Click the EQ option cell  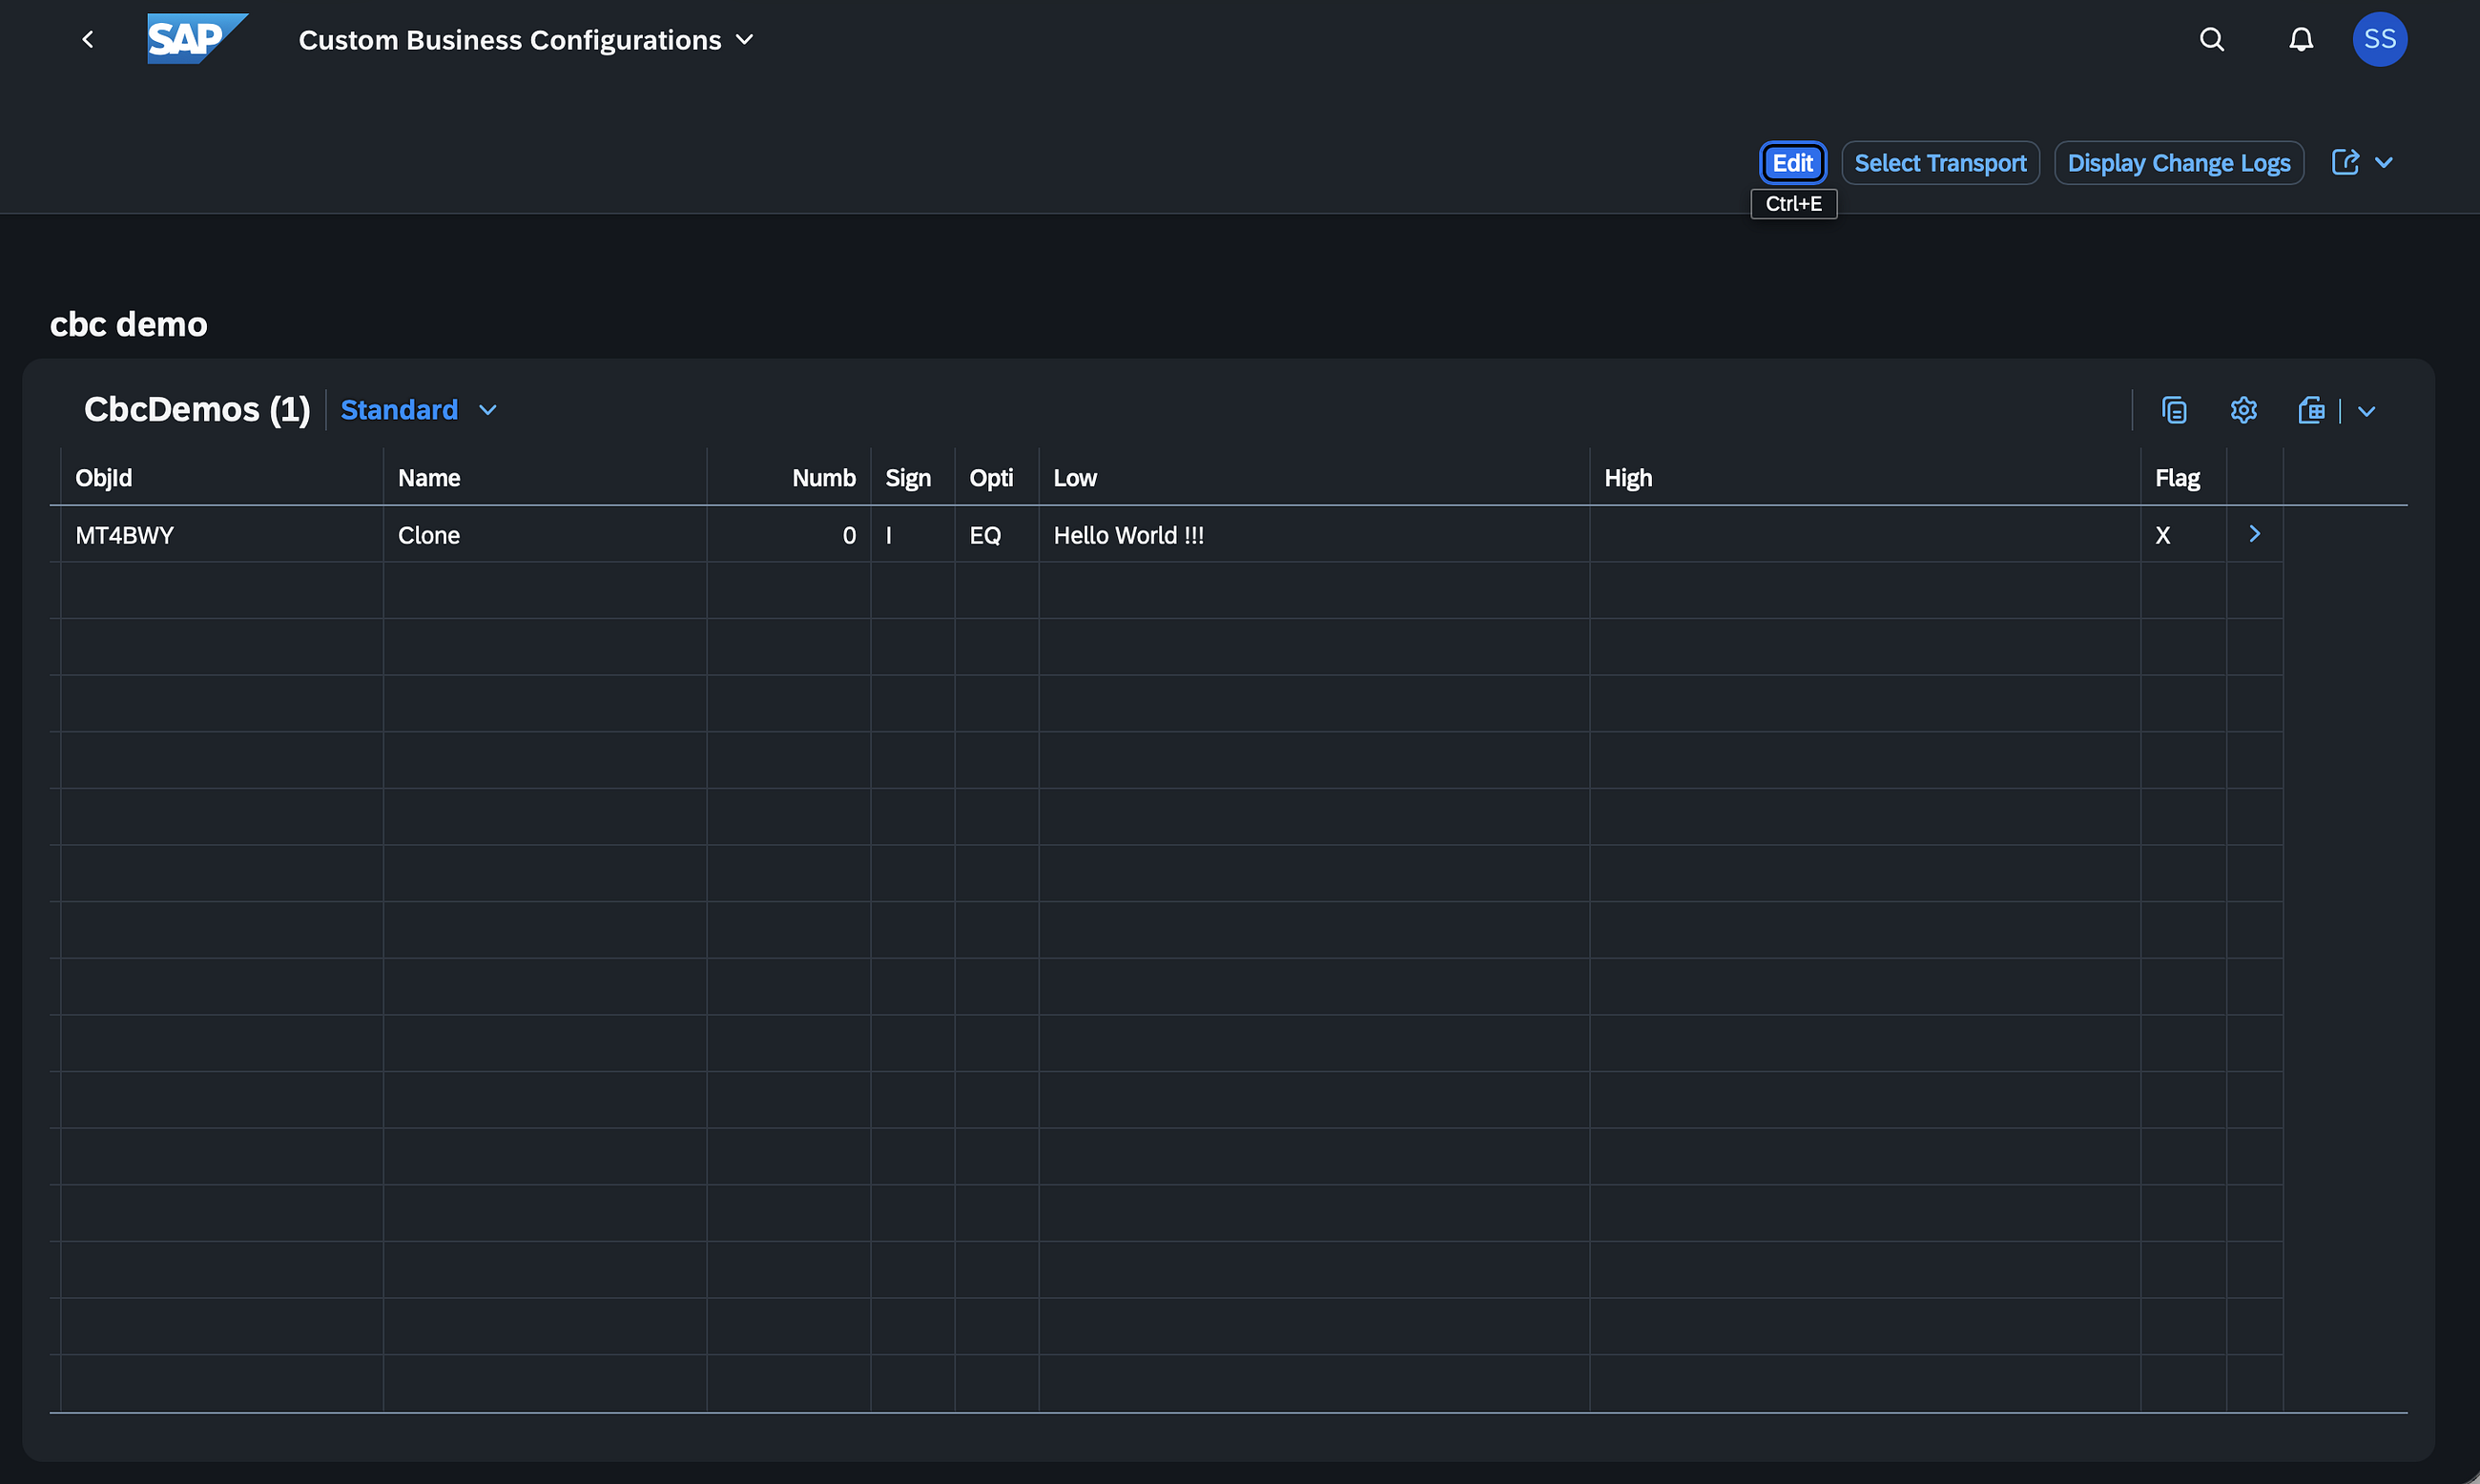pos(997,535)
